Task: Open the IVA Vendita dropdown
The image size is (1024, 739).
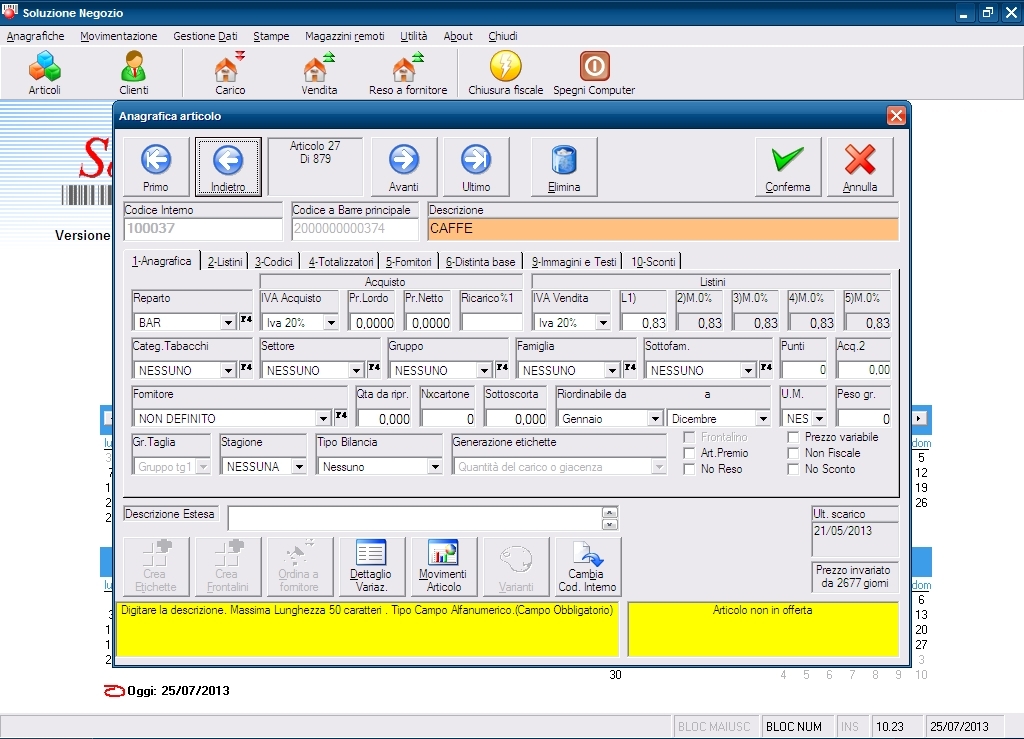Action: tap(603, 322)
